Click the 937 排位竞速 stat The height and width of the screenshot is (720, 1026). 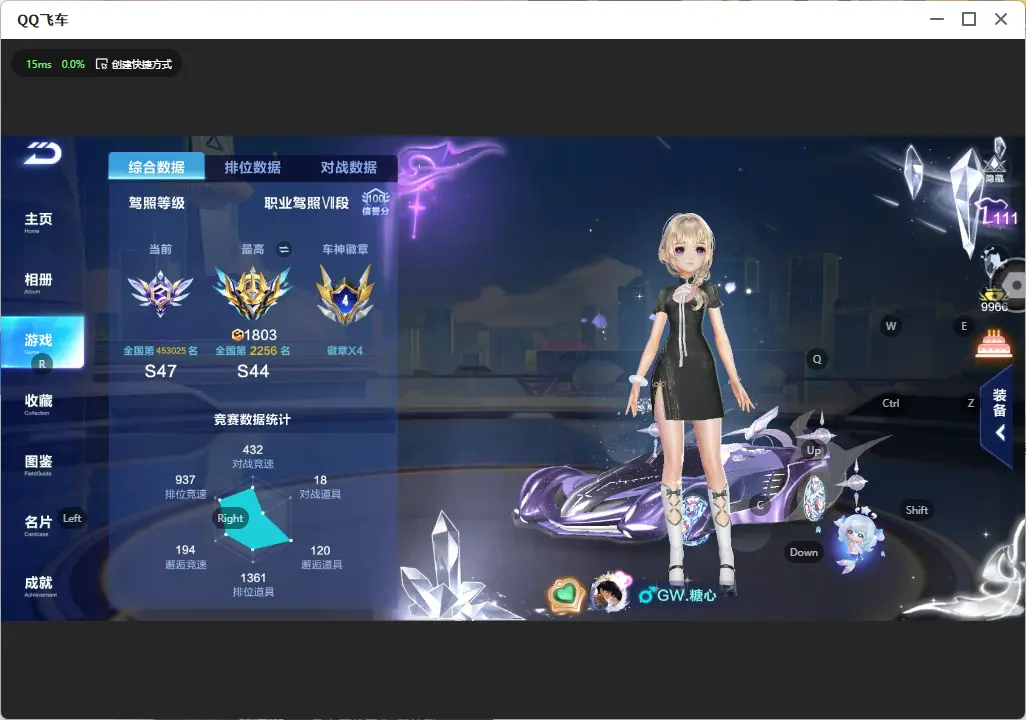click(185, 486)
